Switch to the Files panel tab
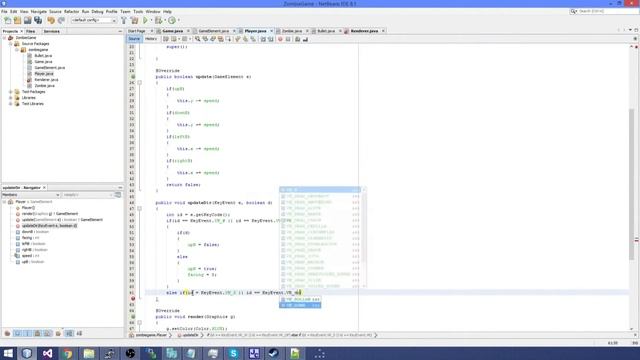640x360 pixels. 31,31
